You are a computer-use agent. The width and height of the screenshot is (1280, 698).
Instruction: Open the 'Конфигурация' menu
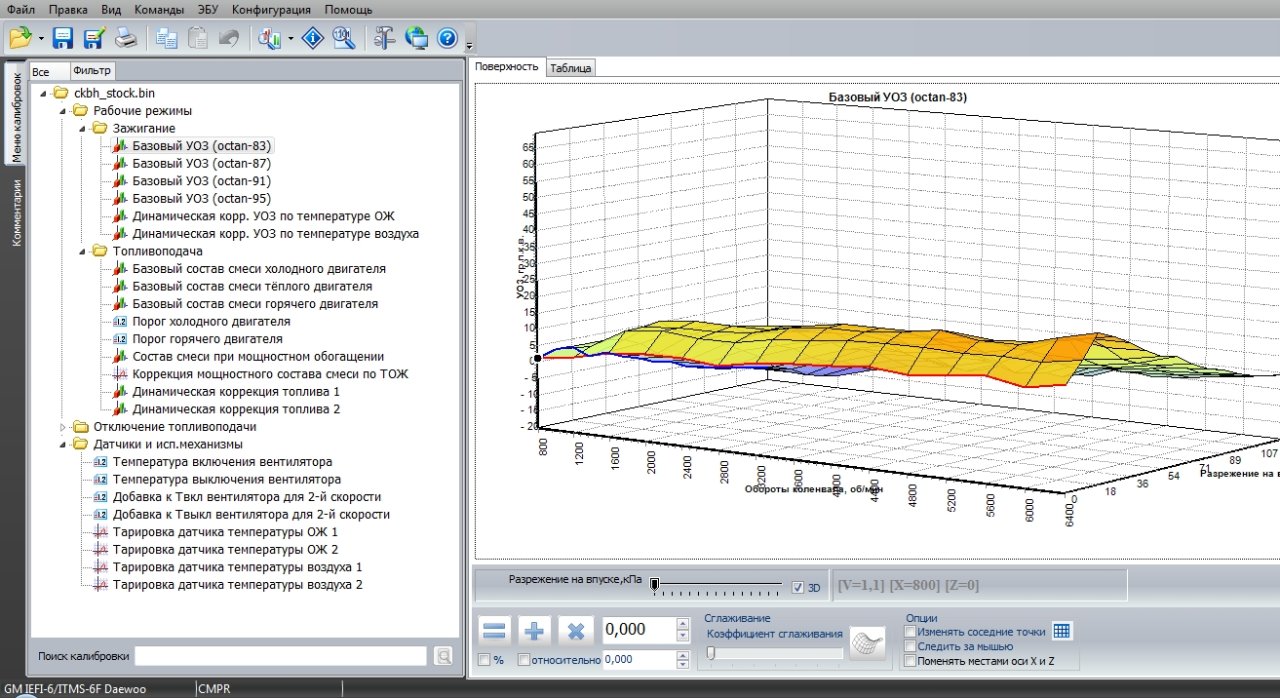[x=272, y=9]
